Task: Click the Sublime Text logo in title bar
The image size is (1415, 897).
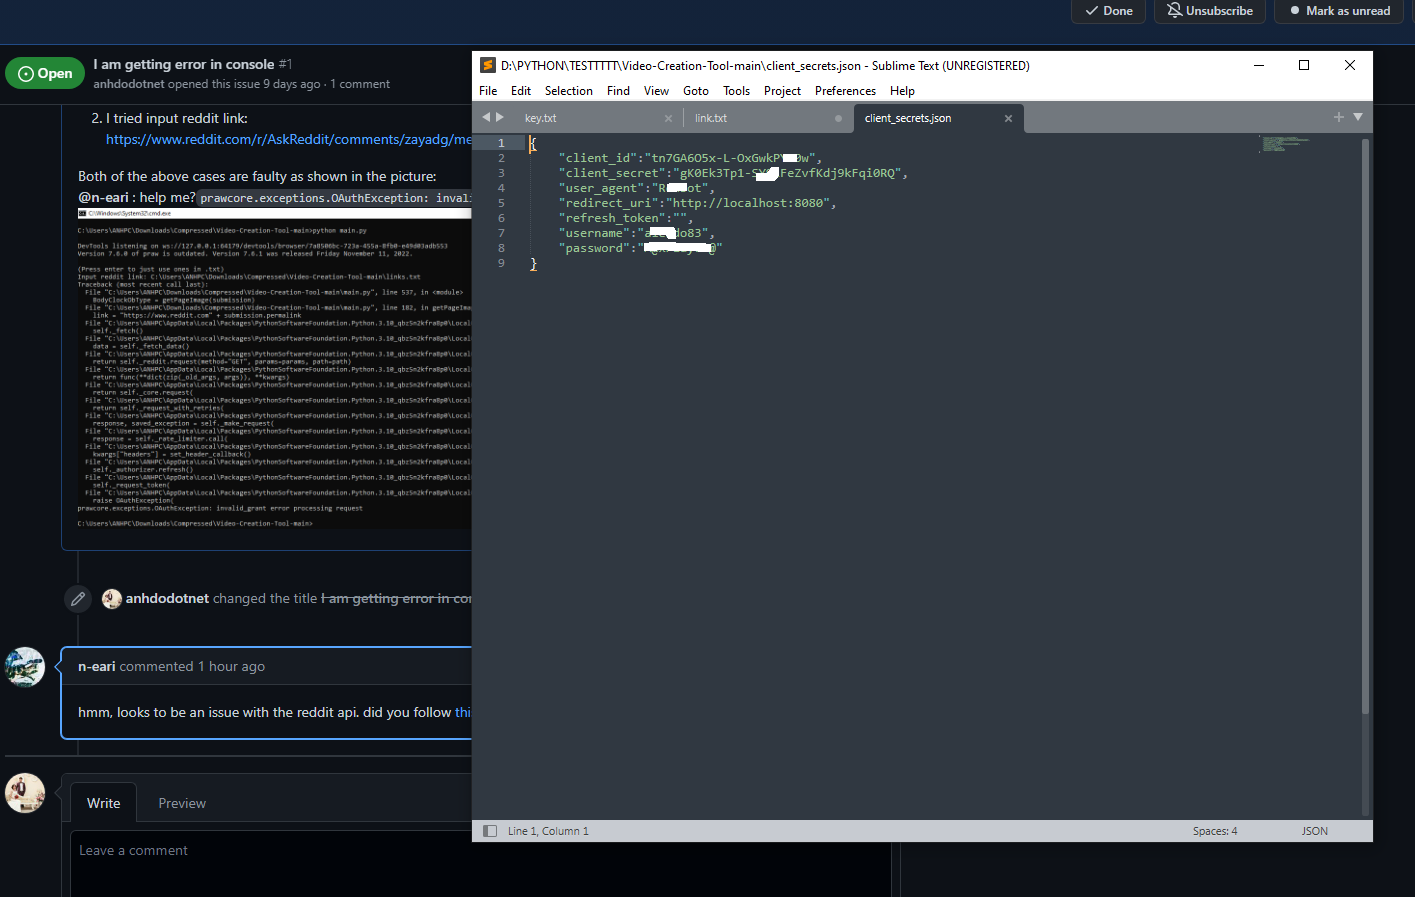Action: point(488,65)
